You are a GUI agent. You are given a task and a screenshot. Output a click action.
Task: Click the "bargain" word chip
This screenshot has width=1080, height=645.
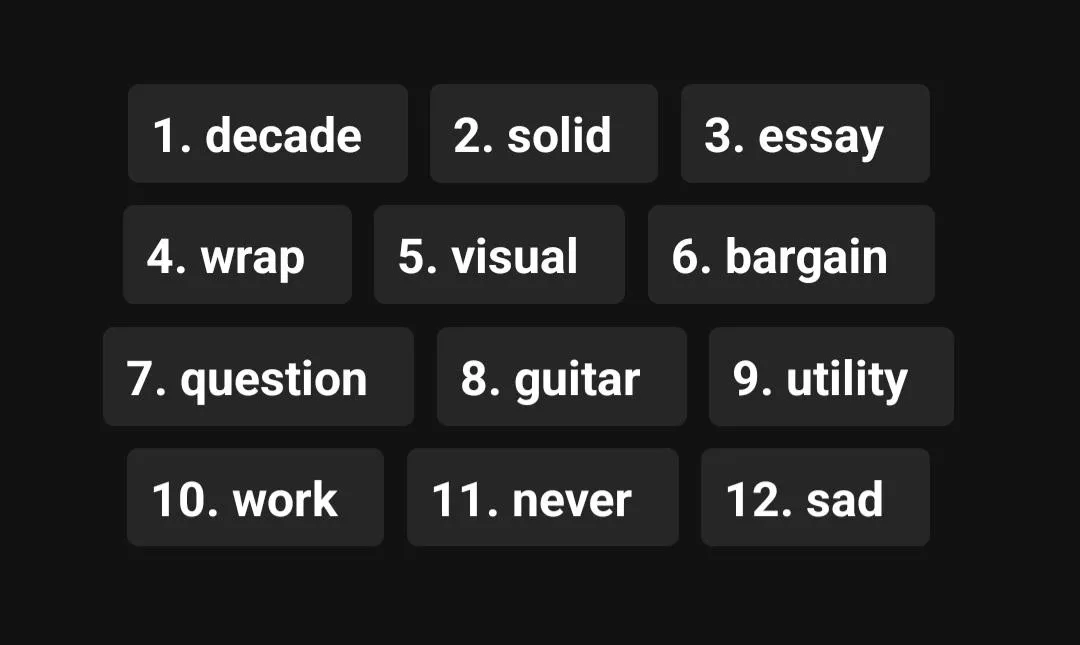point(791,255)
